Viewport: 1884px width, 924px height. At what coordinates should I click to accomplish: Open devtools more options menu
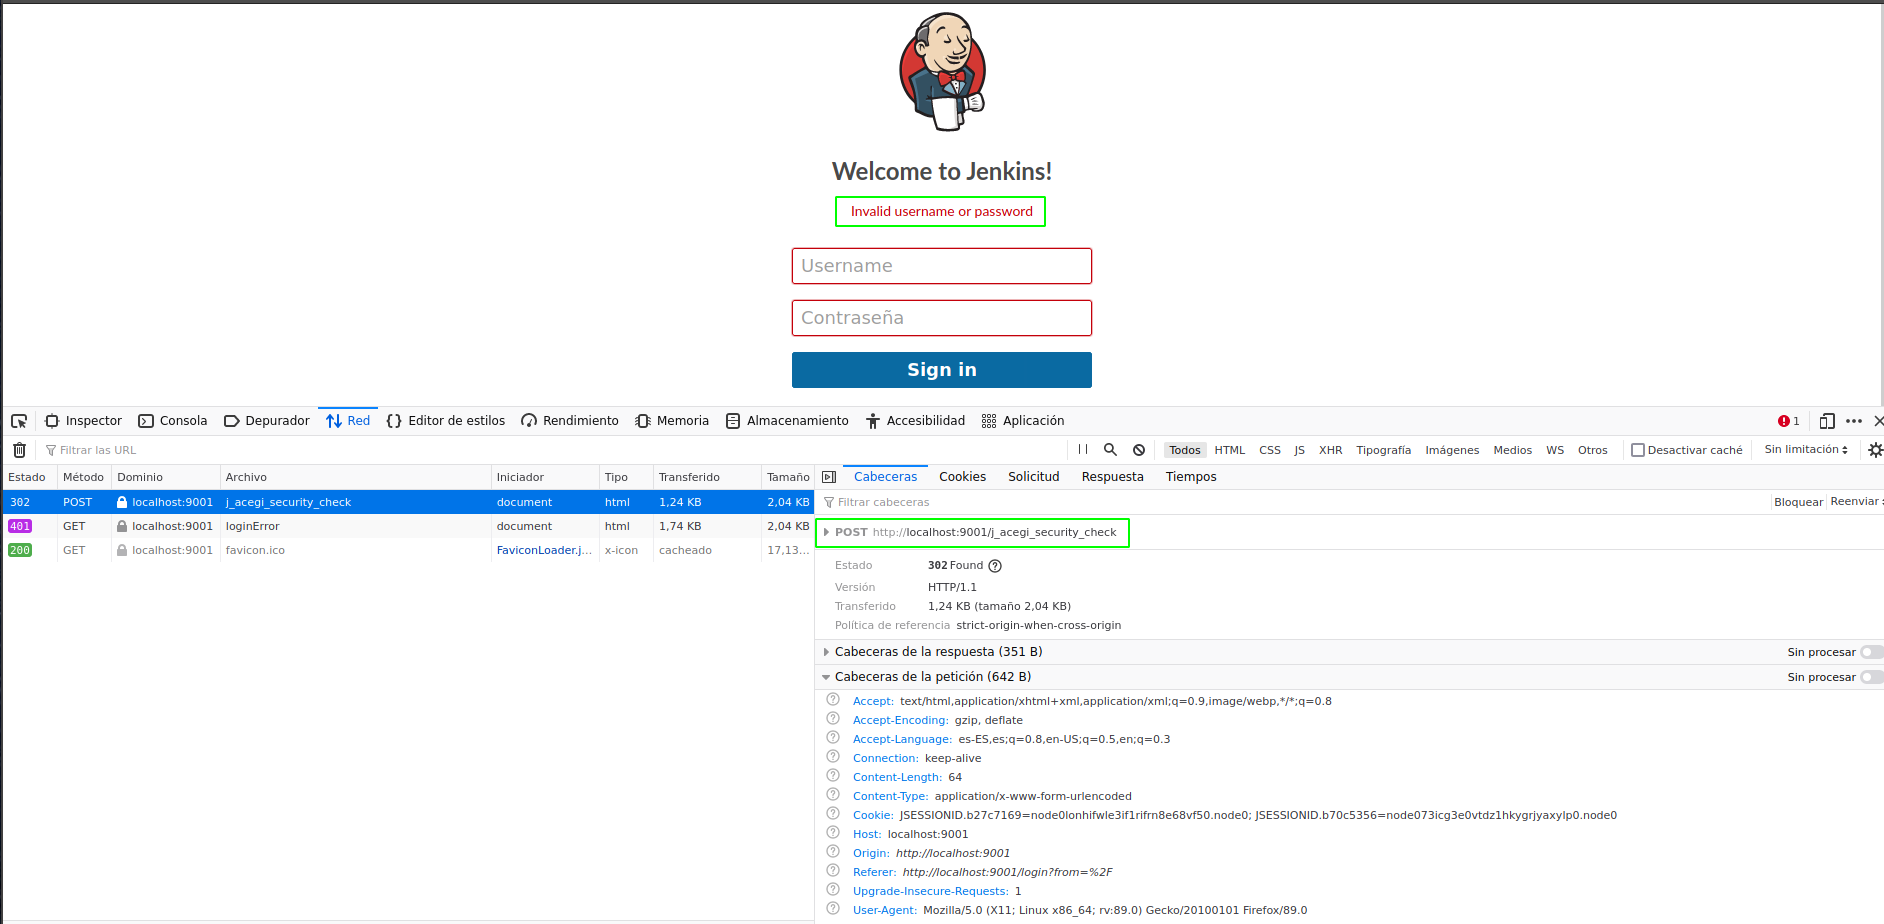point(1854,421)
